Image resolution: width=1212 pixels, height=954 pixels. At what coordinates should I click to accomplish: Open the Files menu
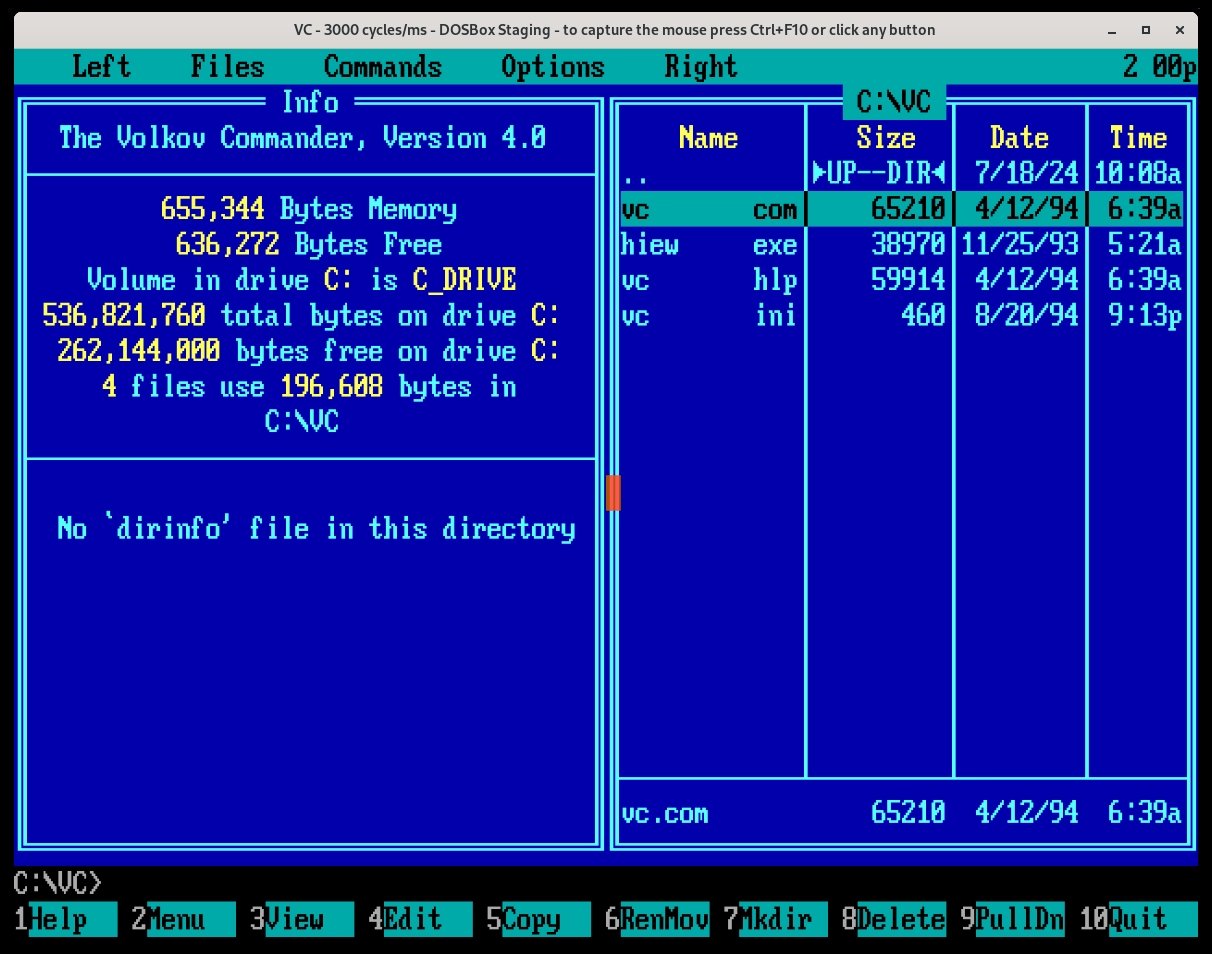(x=227, y=67)
